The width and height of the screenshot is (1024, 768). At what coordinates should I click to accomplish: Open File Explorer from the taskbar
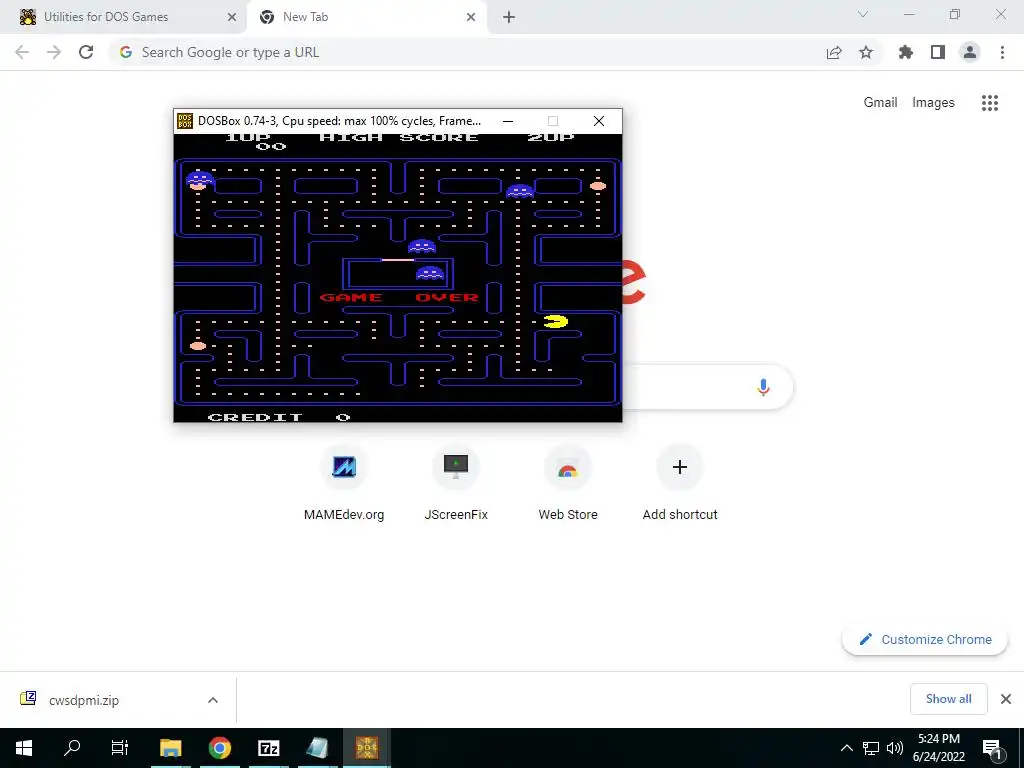pyautogui.click(x=170, y=748)
